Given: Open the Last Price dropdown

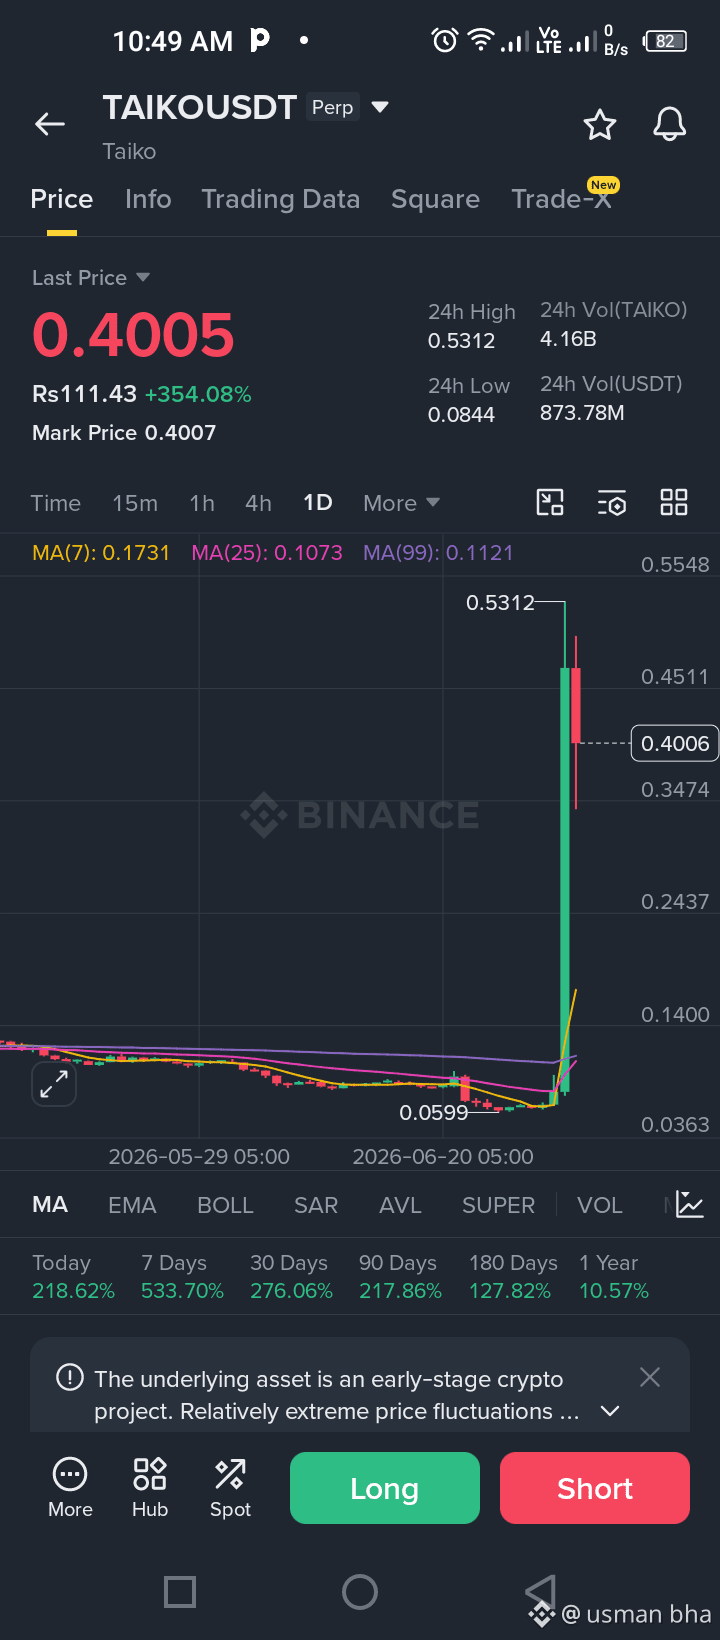Looking at the screenshot, I should [91, 278].
